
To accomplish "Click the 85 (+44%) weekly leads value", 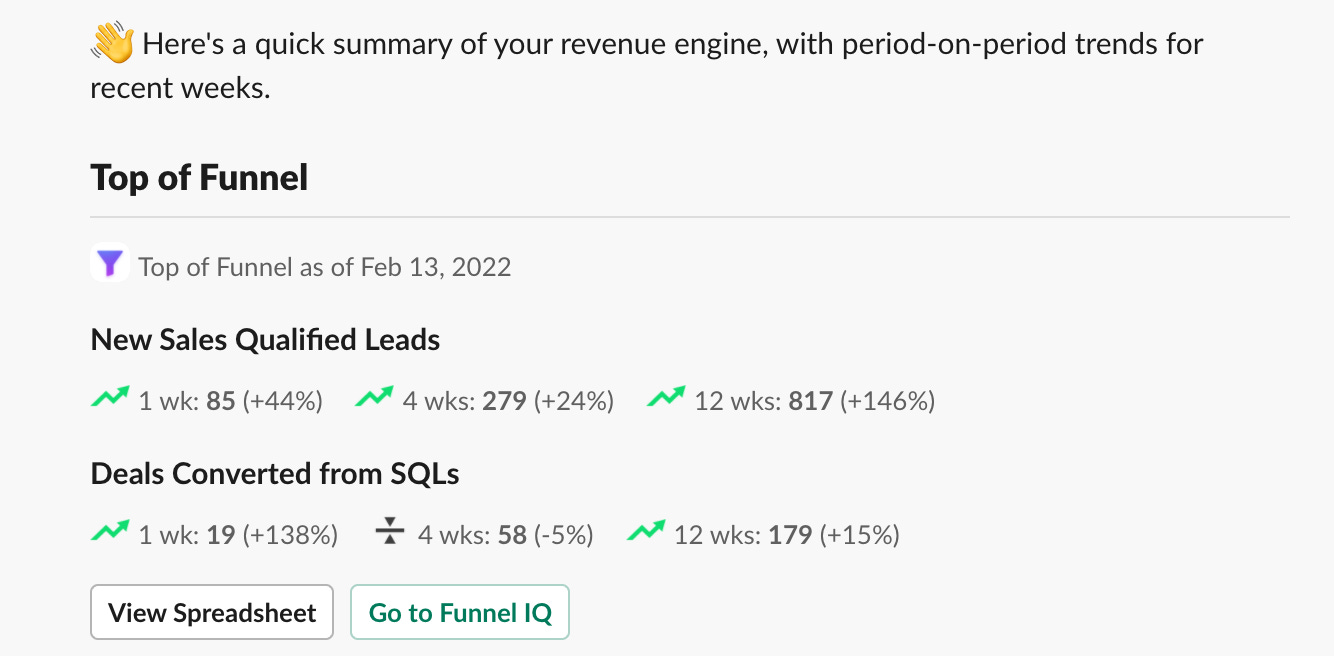I will [264, 401].
